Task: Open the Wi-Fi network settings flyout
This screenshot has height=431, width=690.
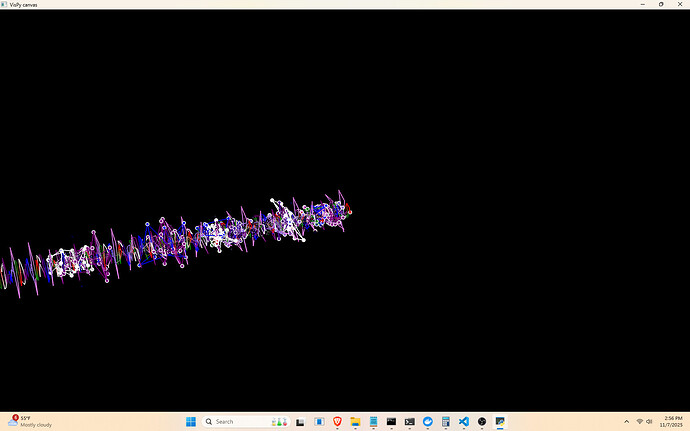Action: [x=640, y=422]
